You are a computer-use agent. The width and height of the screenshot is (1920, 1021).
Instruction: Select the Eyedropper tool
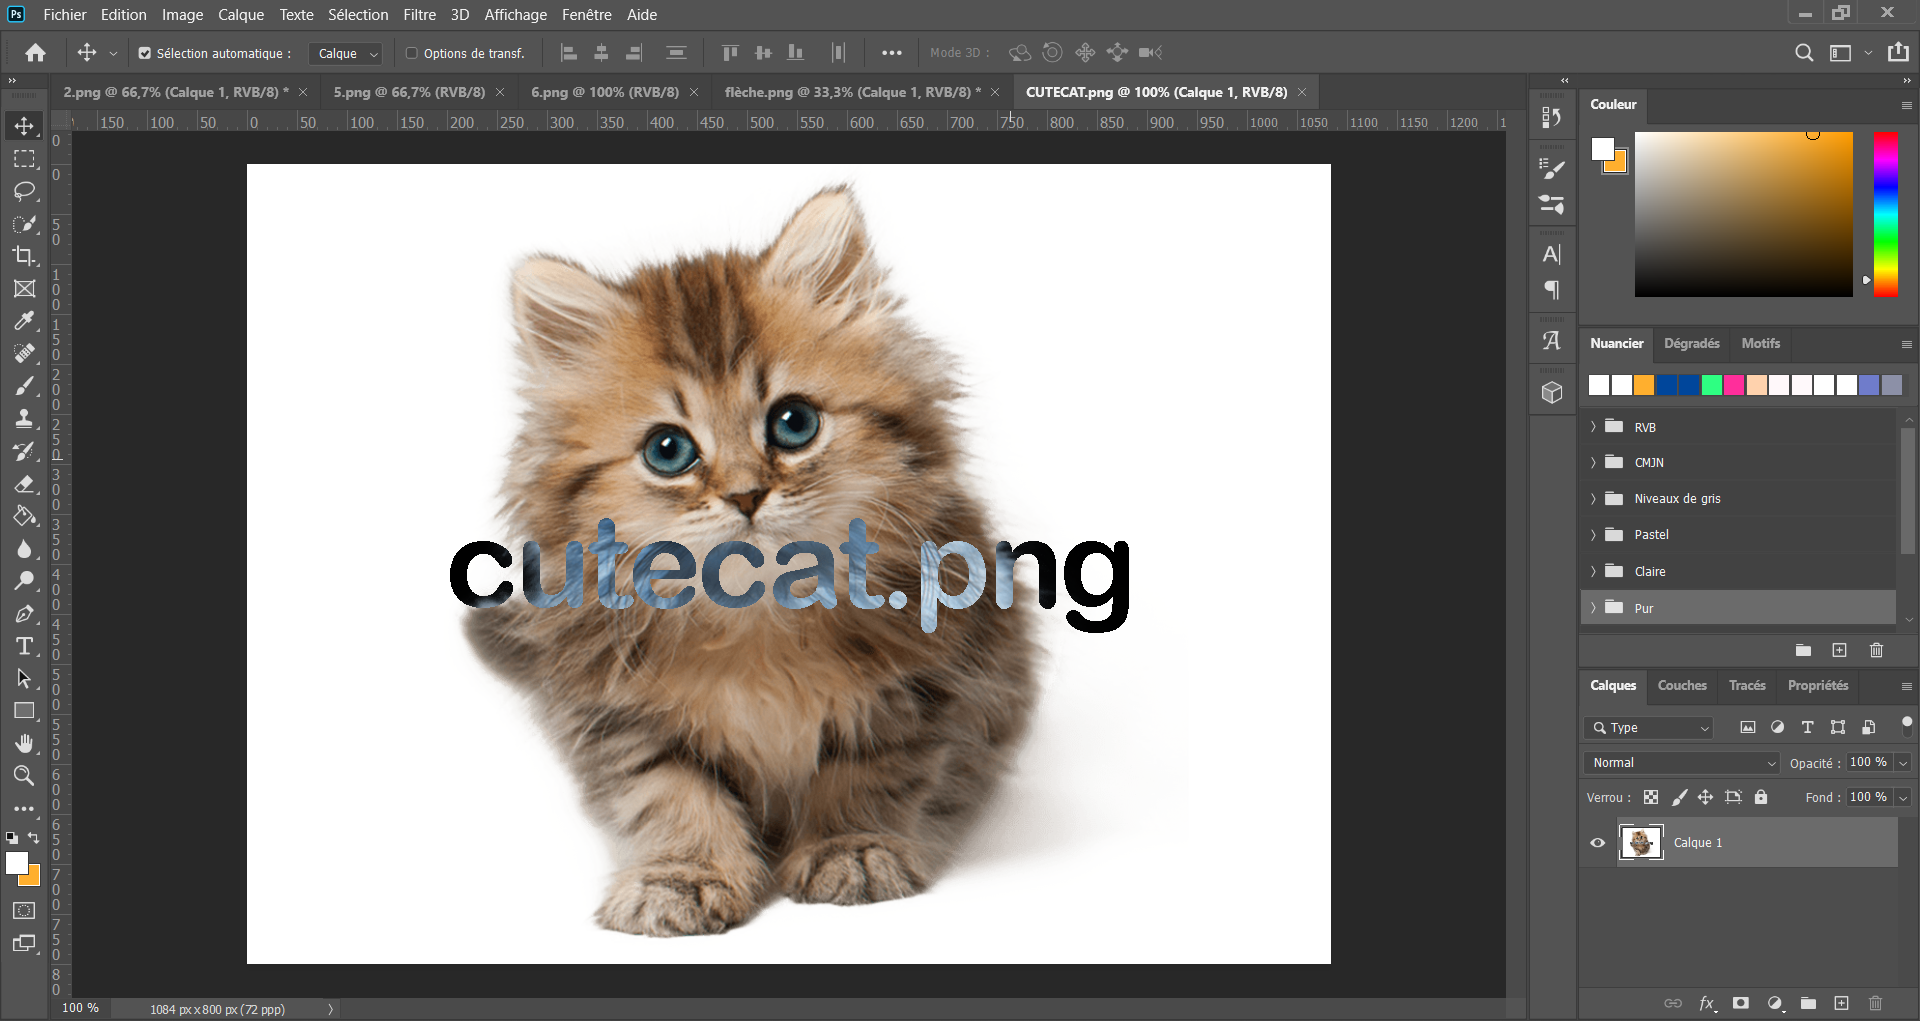point(24,321)
